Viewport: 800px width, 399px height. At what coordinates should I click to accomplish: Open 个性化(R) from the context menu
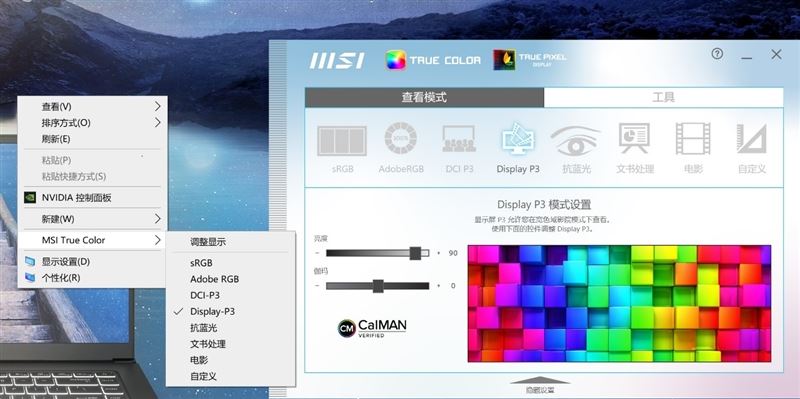click(92, 278)
